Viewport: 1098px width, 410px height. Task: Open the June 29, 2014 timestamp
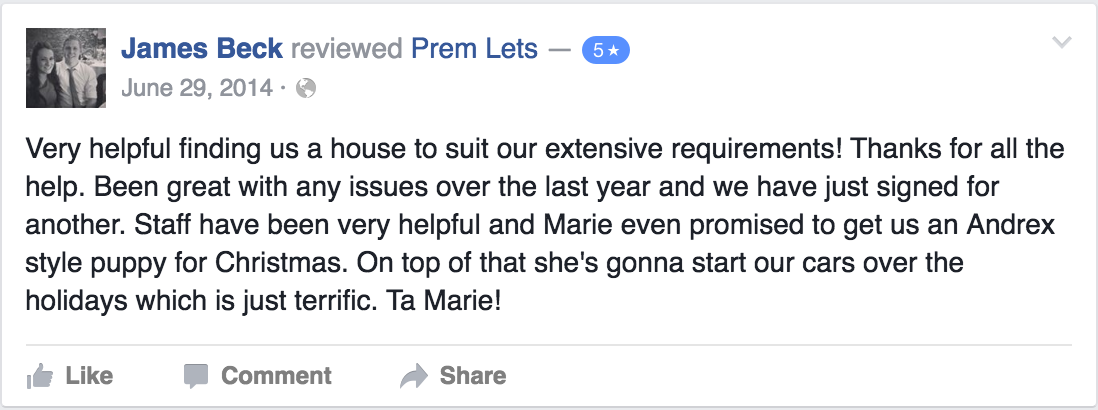click(x=197, y=88)
